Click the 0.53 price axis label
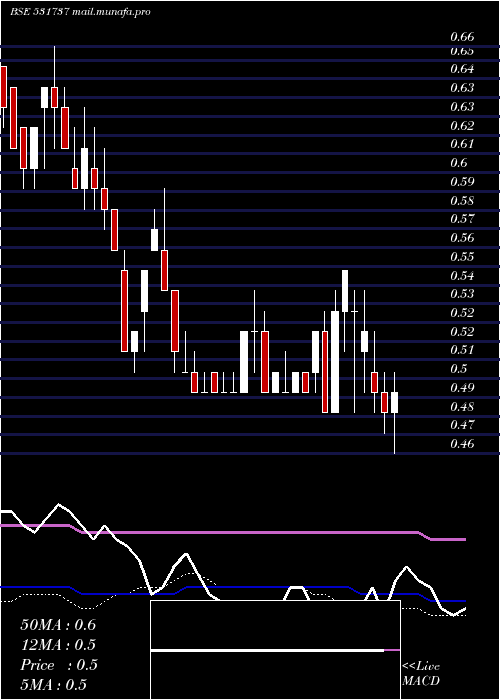The width and height of the screenshot is (500, 700). coord(462,294)
